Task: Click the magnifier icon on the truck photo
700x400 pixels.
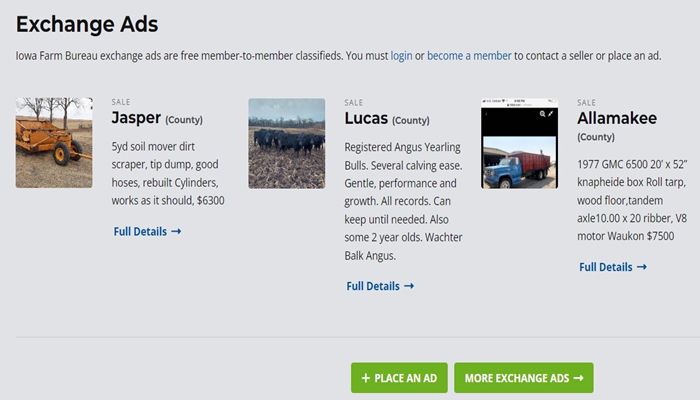Action: tap(543, 114)
